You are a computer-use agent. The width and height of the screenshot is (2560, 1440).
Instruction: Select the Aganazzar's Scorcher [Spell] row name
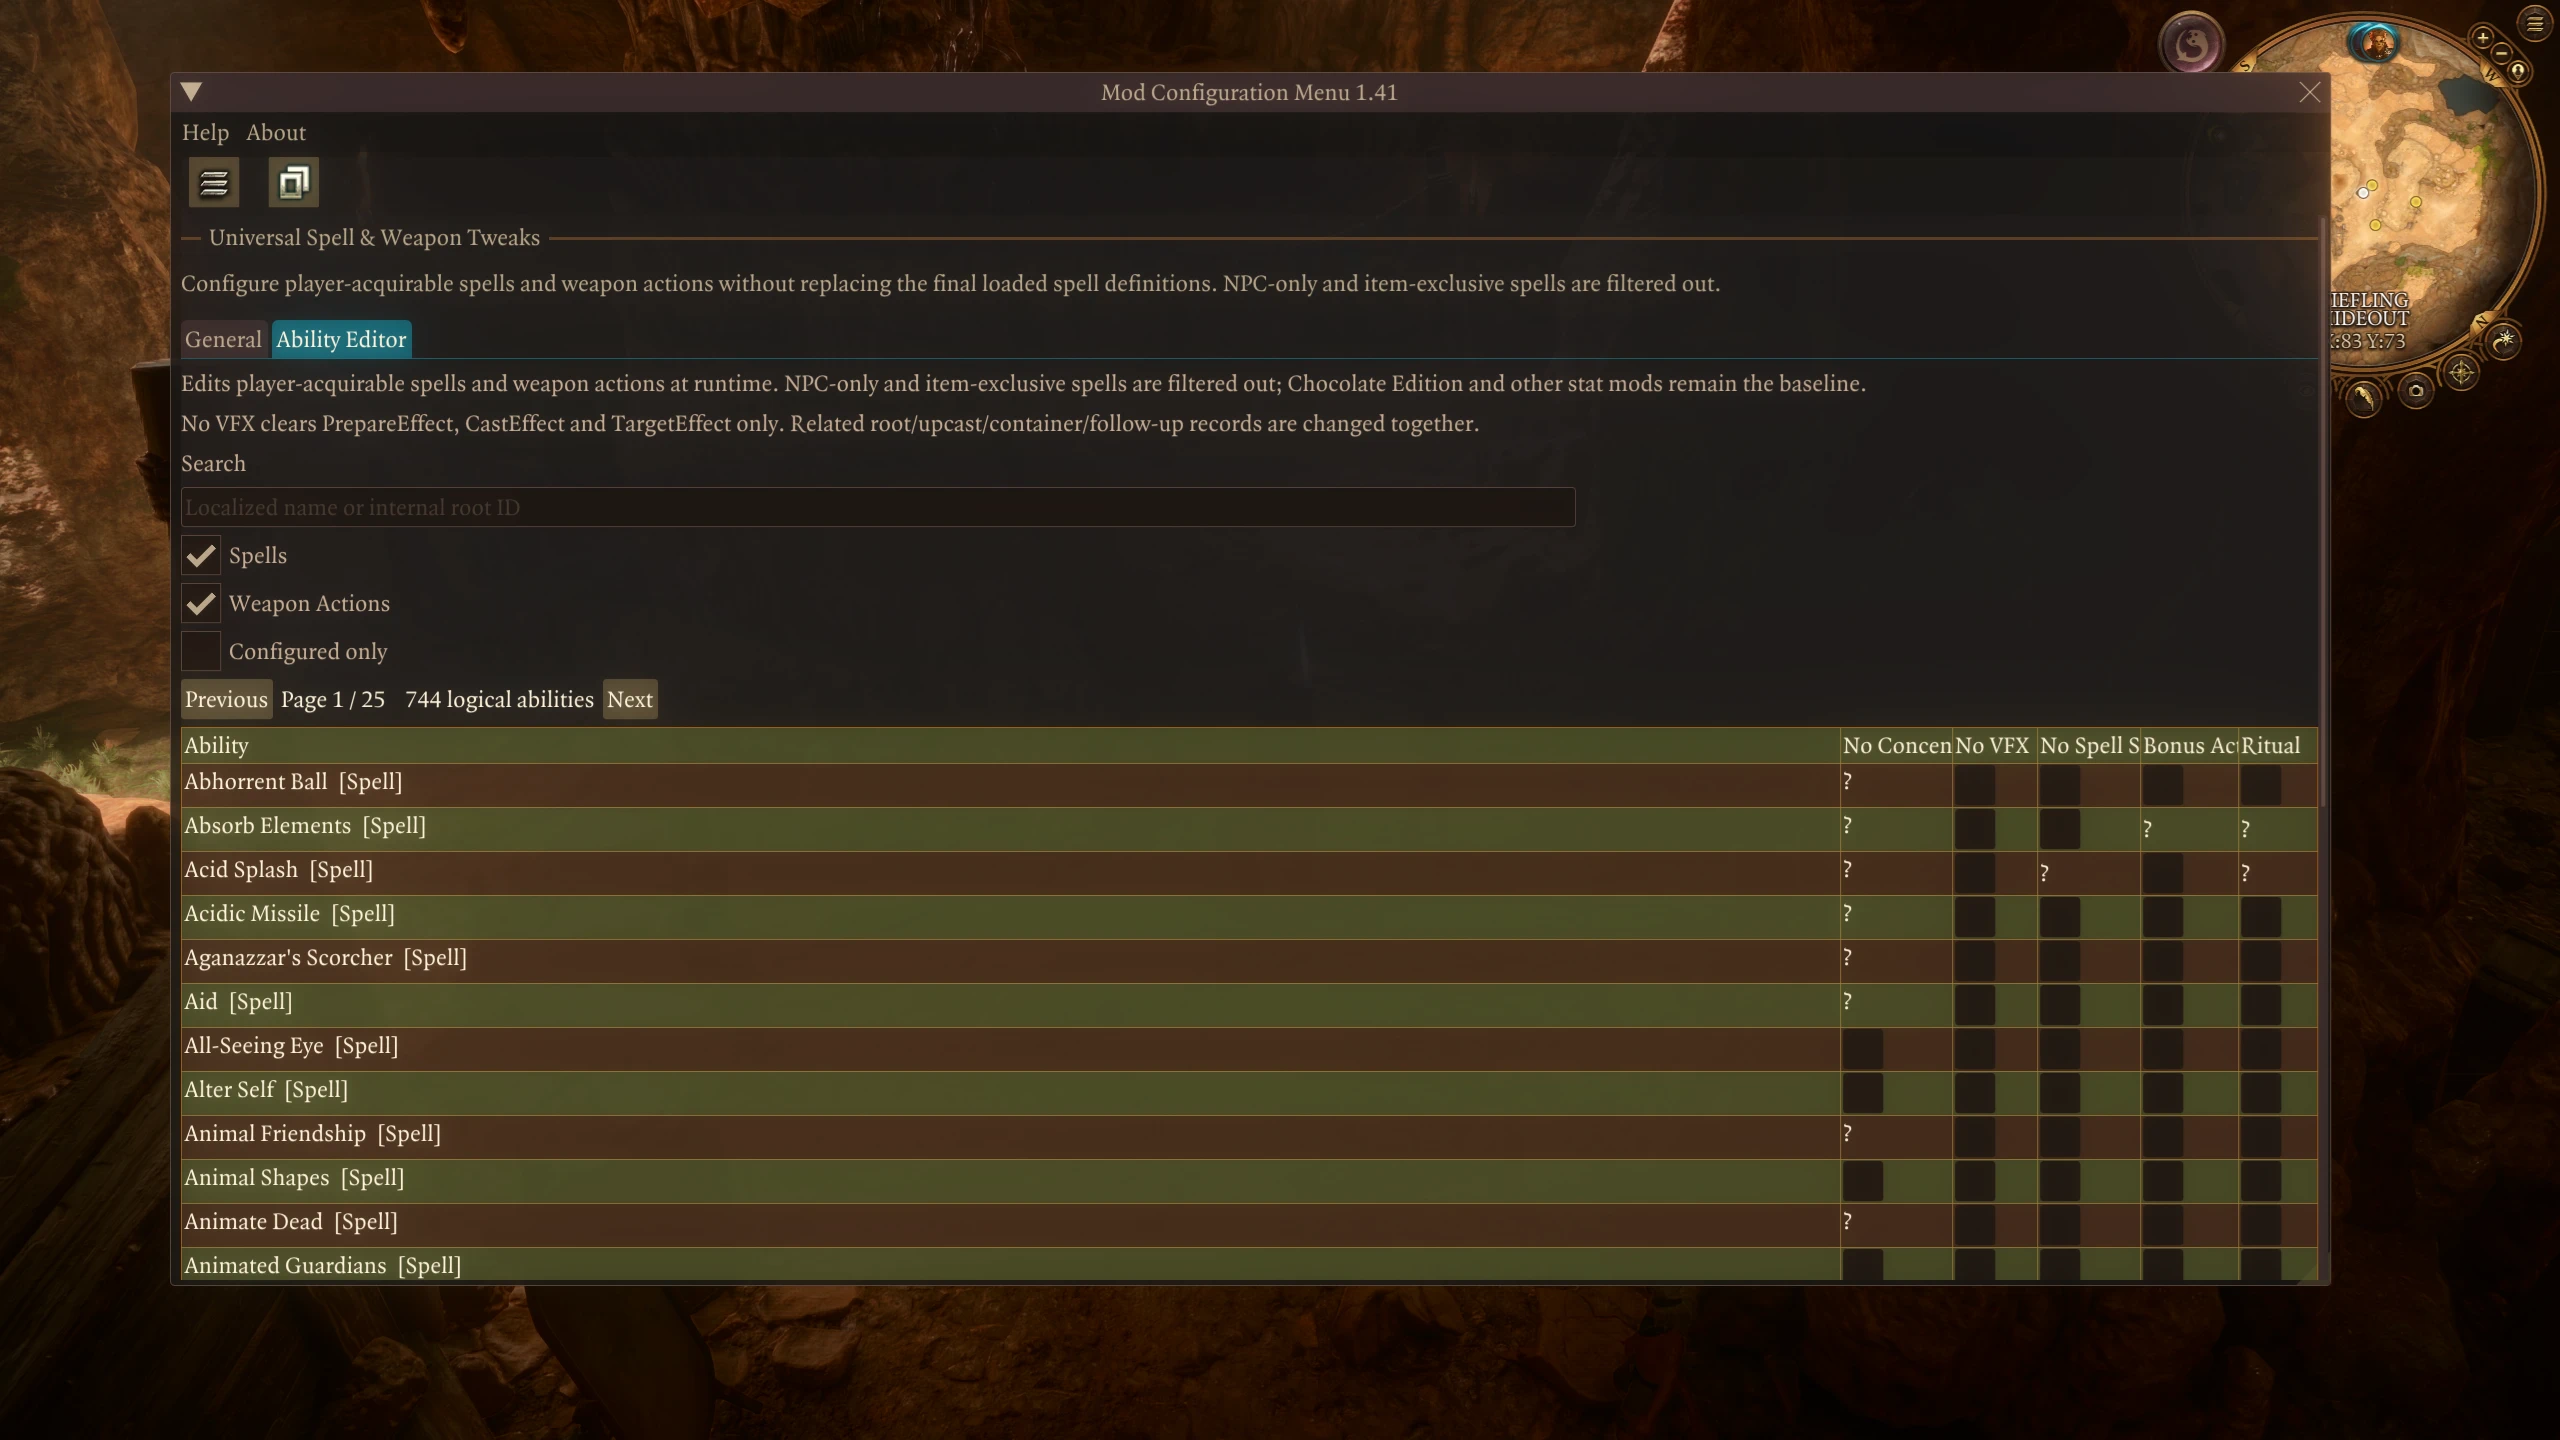[x=325, y=958]
